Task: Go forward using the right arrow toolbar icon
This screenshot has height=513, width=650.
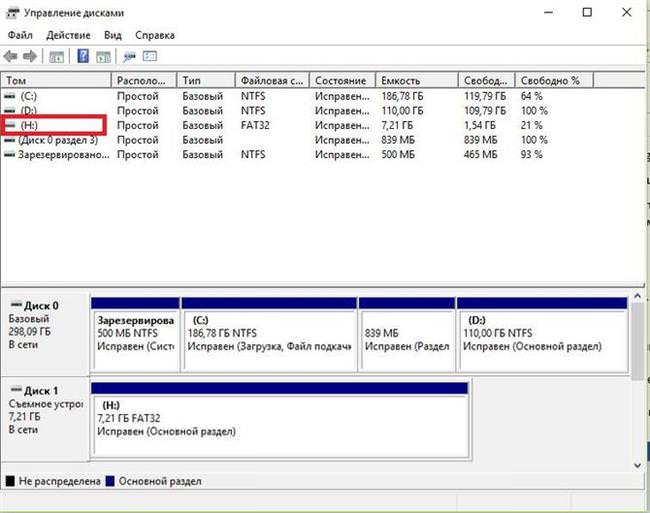Action: point(29,56)
